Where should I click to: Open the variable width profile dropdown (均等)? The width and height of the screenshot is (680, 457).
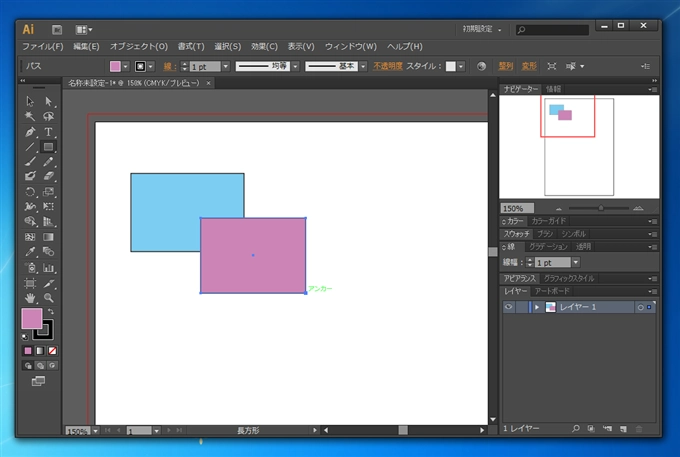(295, 66)
